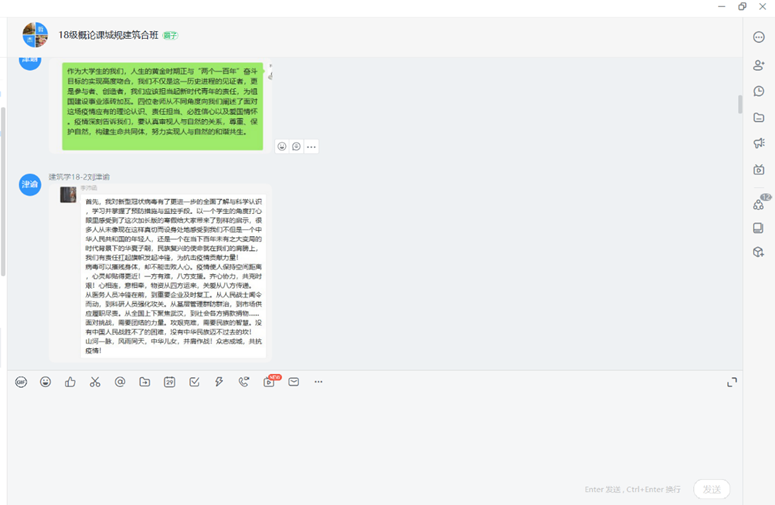
Task: Click the cube-plus icon in the right sidebar
Action: click(758, 252)
